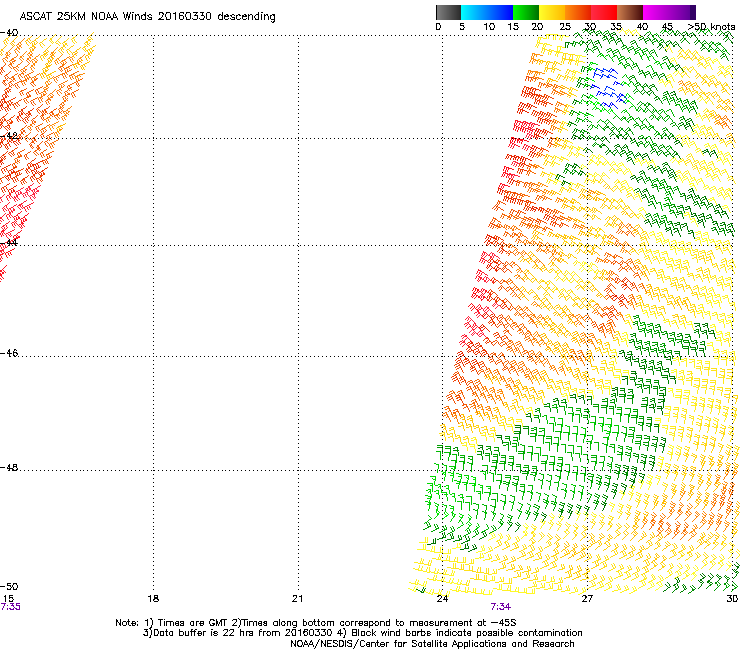Click the -42 latitude axis label
740x650 pixels.
[x=9, y=135]
